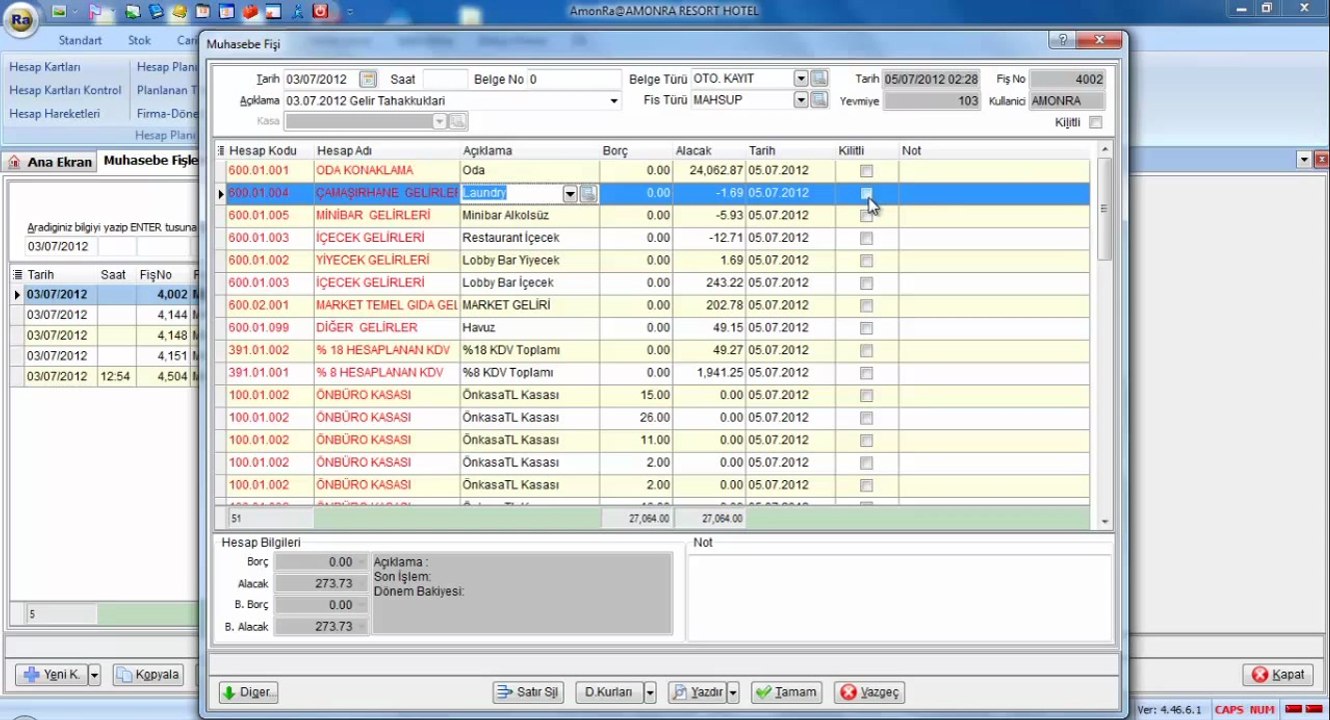This screenshot has width=1330, height=720.
Task: Click the Ra application orb button
Action: (x=21, y=18)
